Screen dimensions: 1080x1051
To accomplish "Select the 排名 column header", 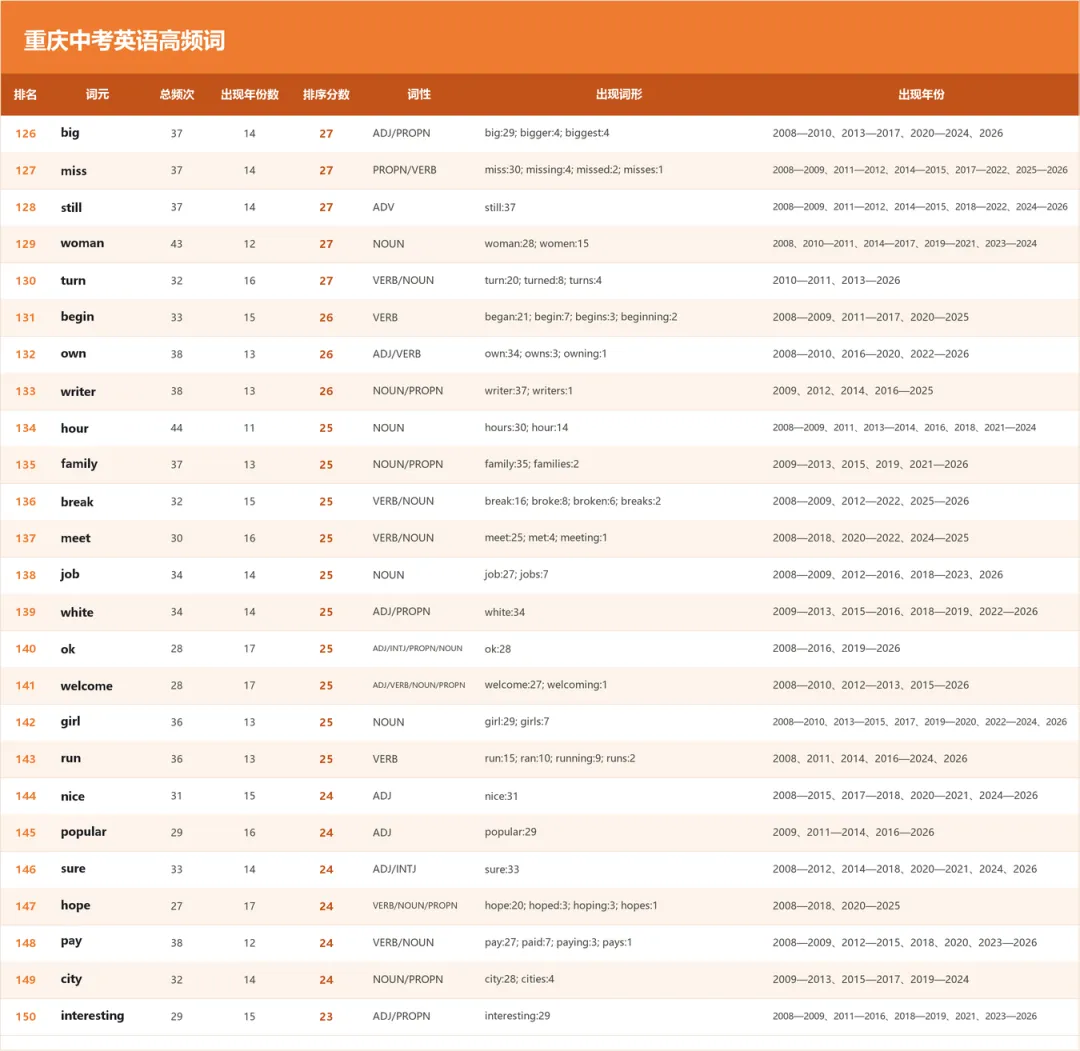I will click(x=25, y=94).
